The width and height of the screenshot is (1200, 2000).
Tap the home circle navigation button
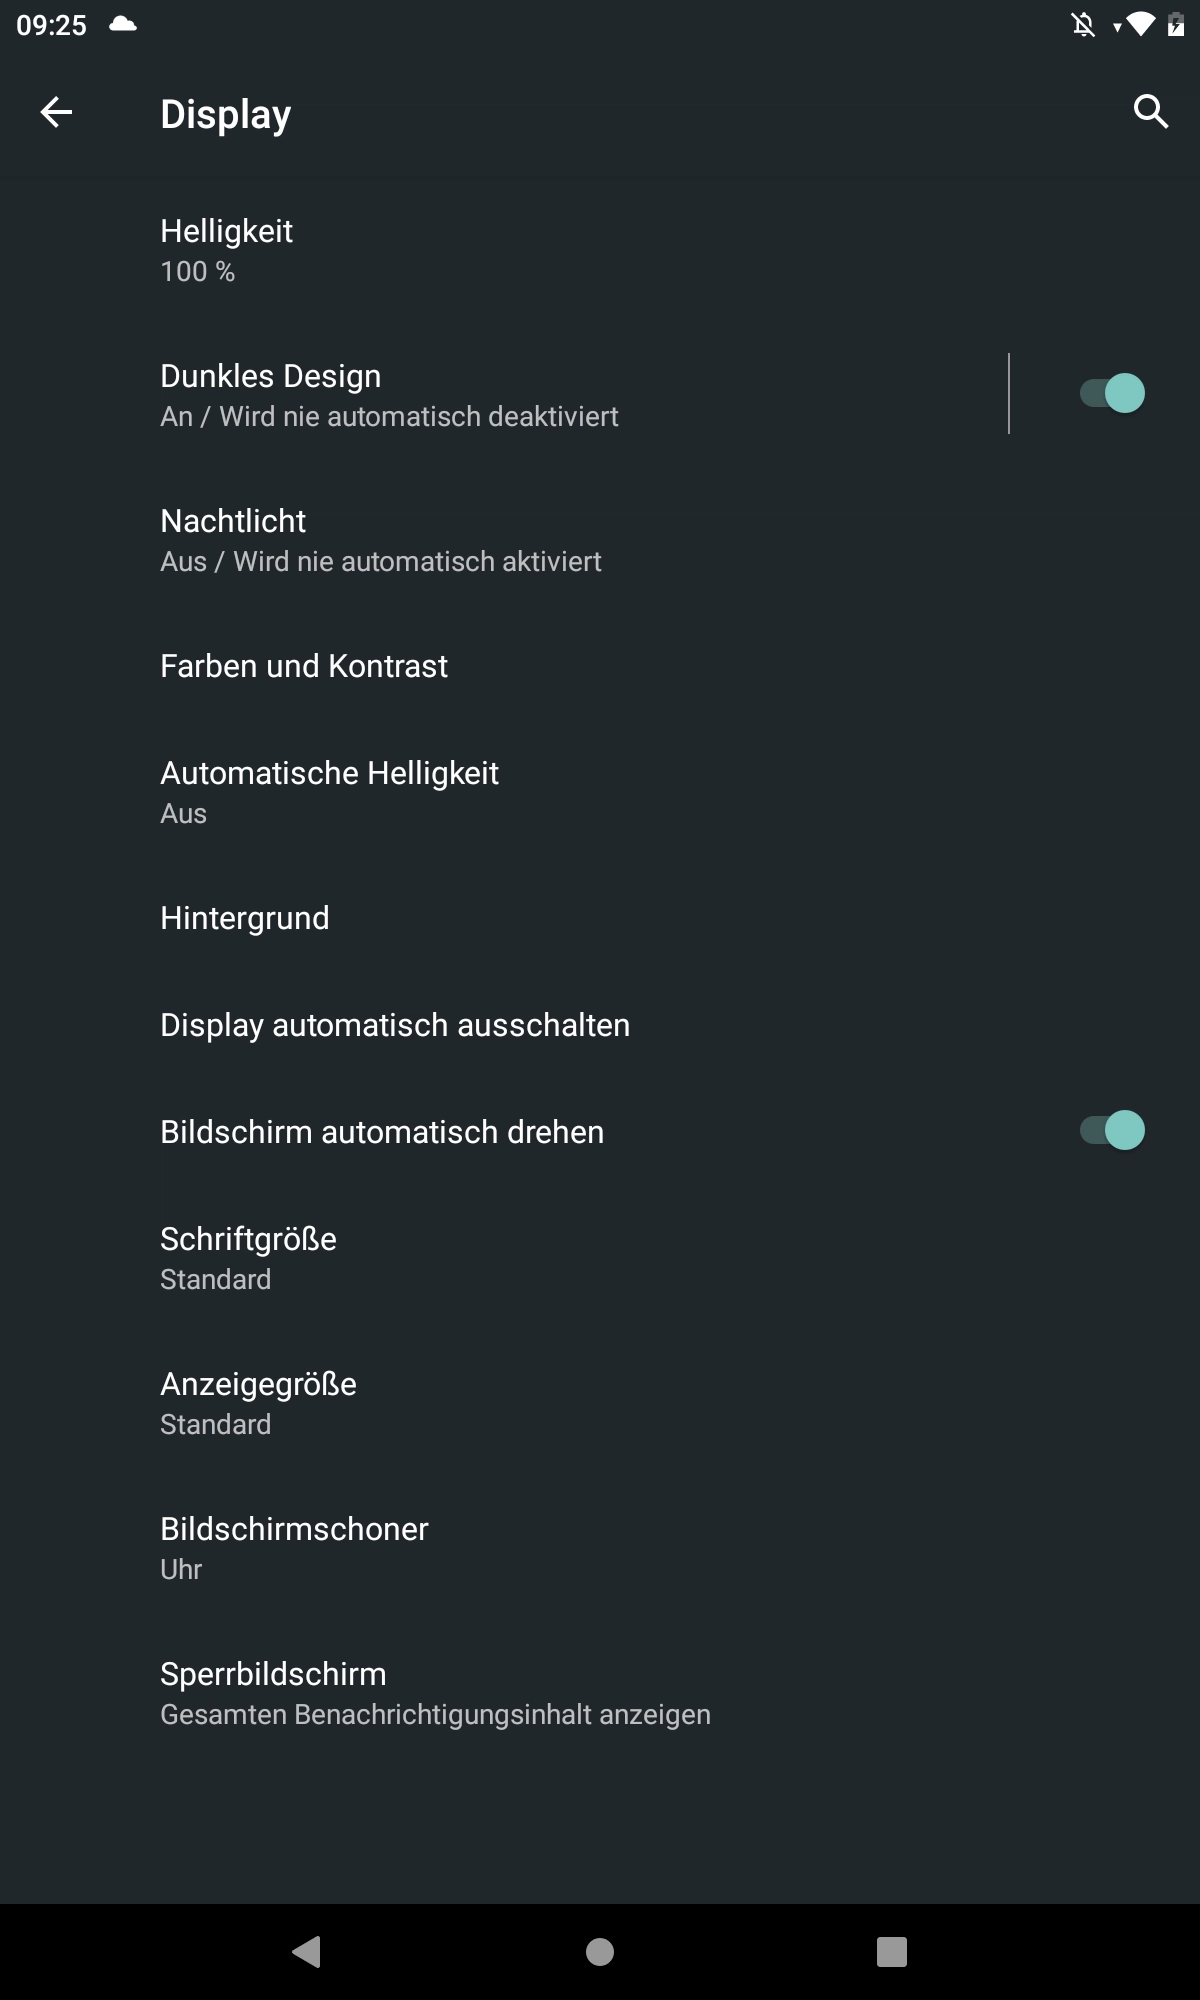[x=600, y=1951]
